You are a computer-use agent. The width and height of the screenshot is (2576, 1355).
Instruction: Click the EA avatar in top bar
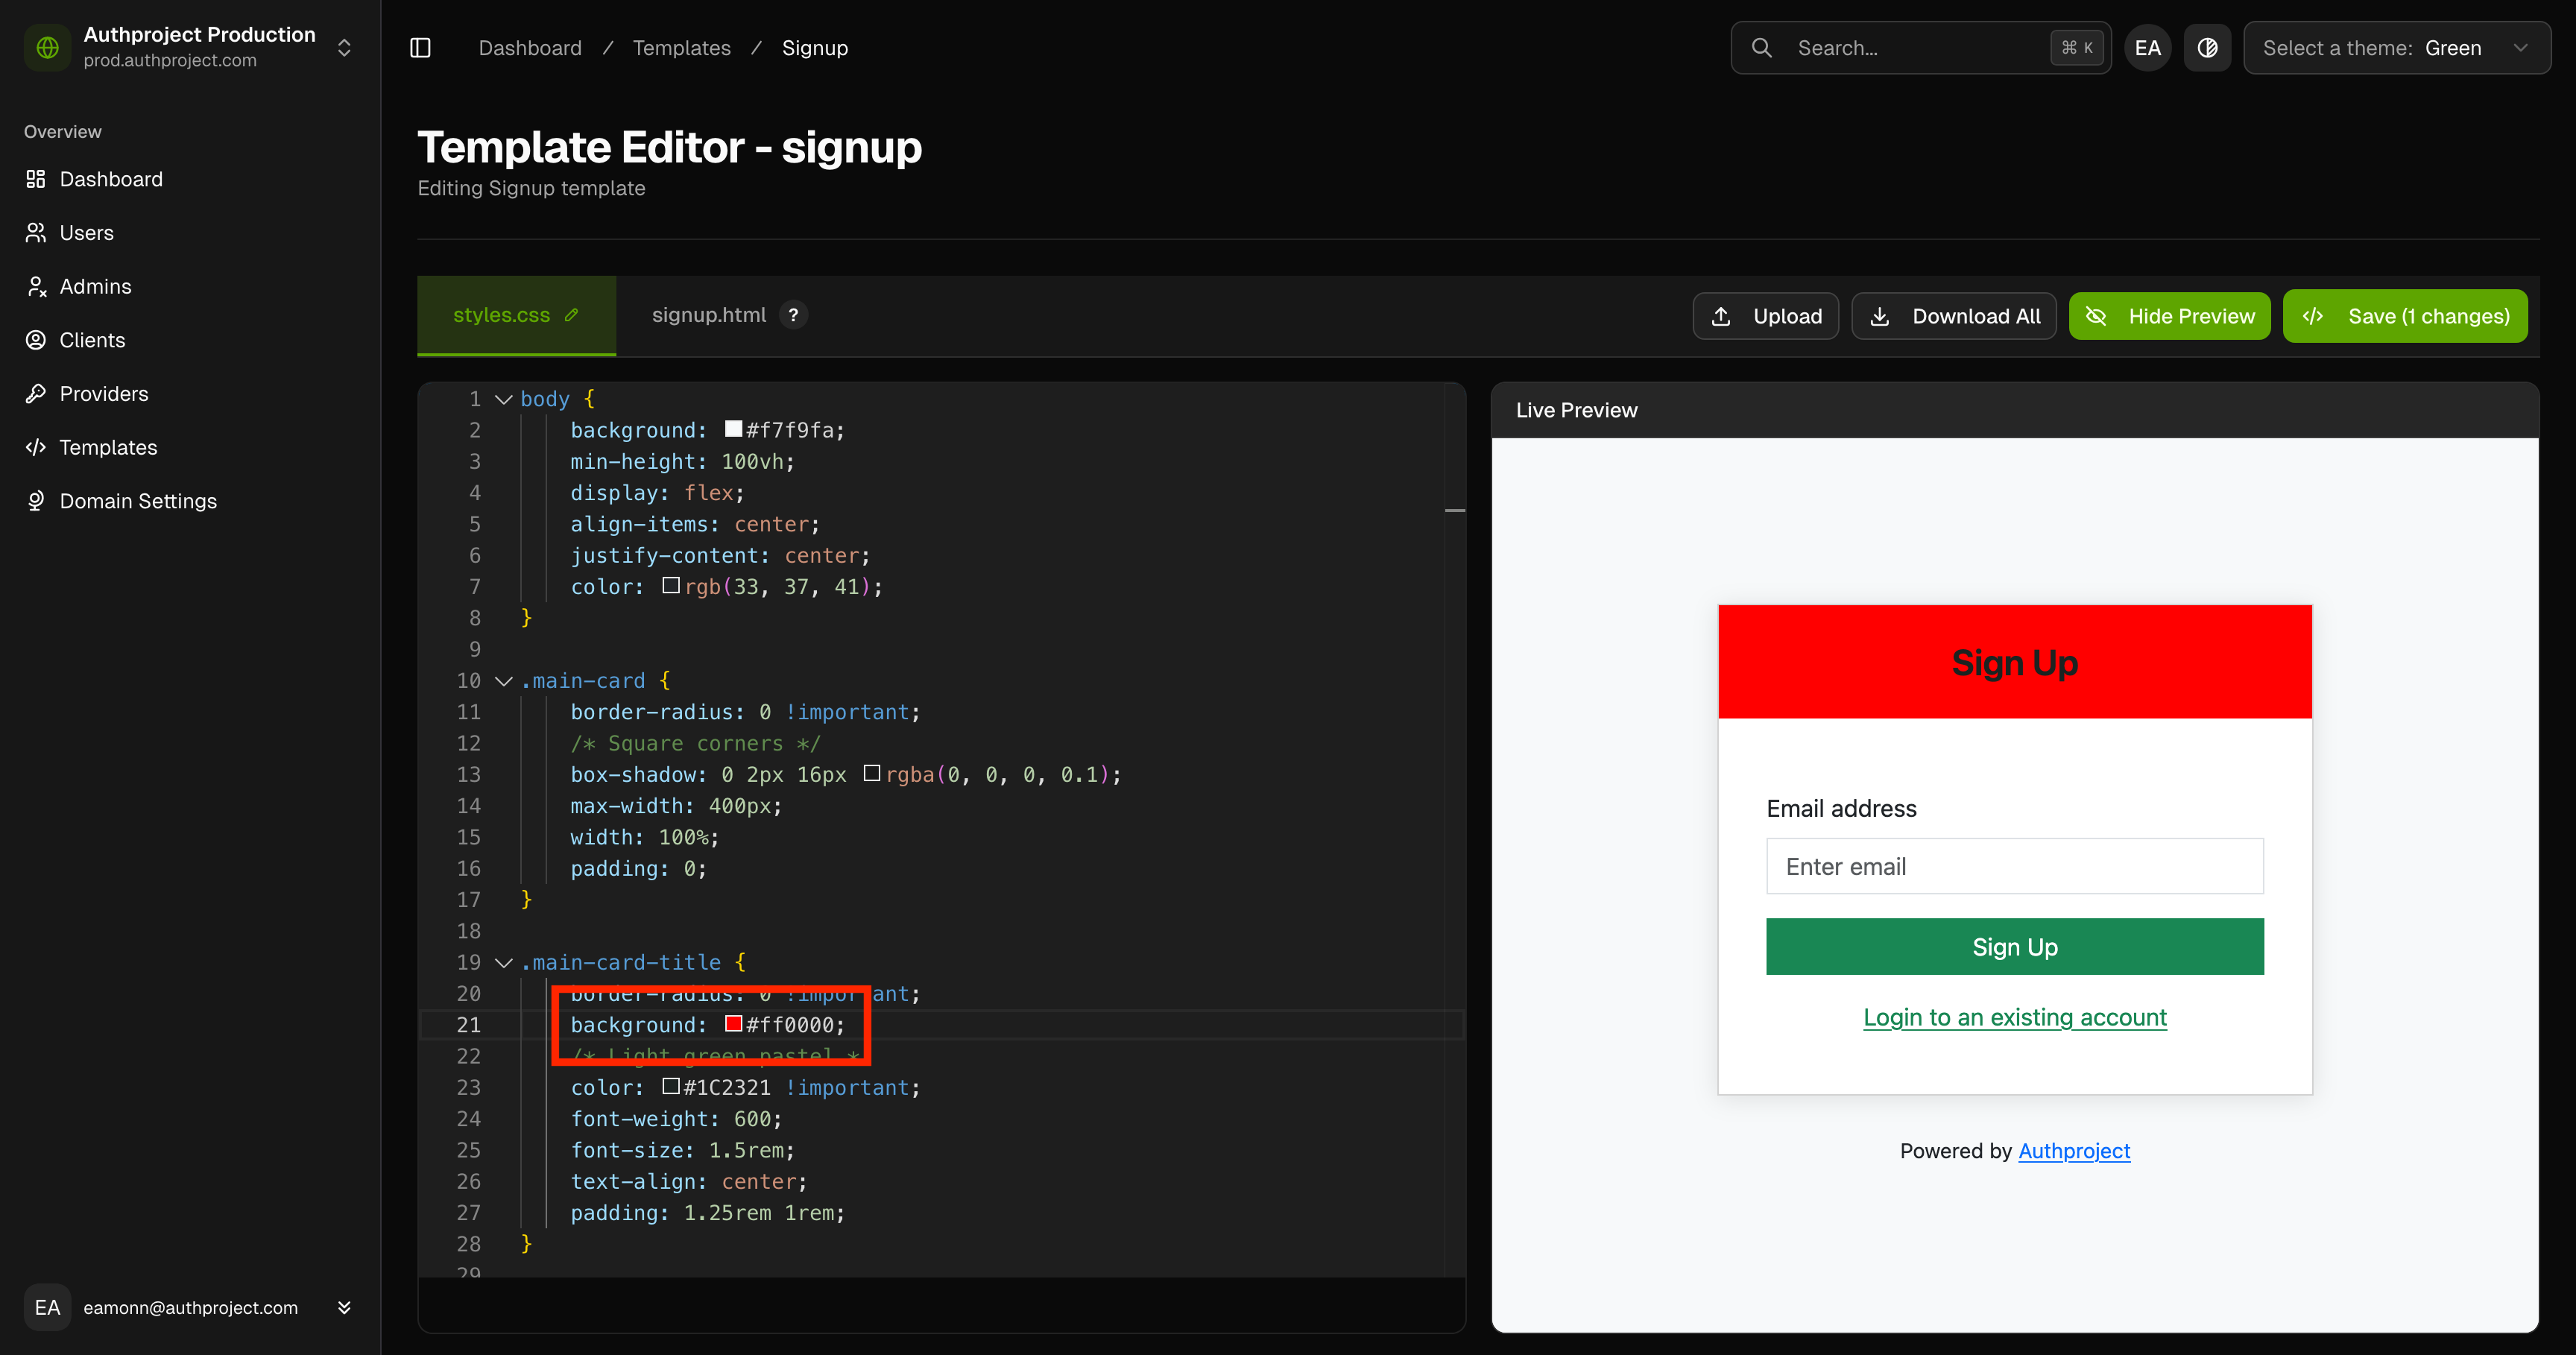click(2147, 48)
